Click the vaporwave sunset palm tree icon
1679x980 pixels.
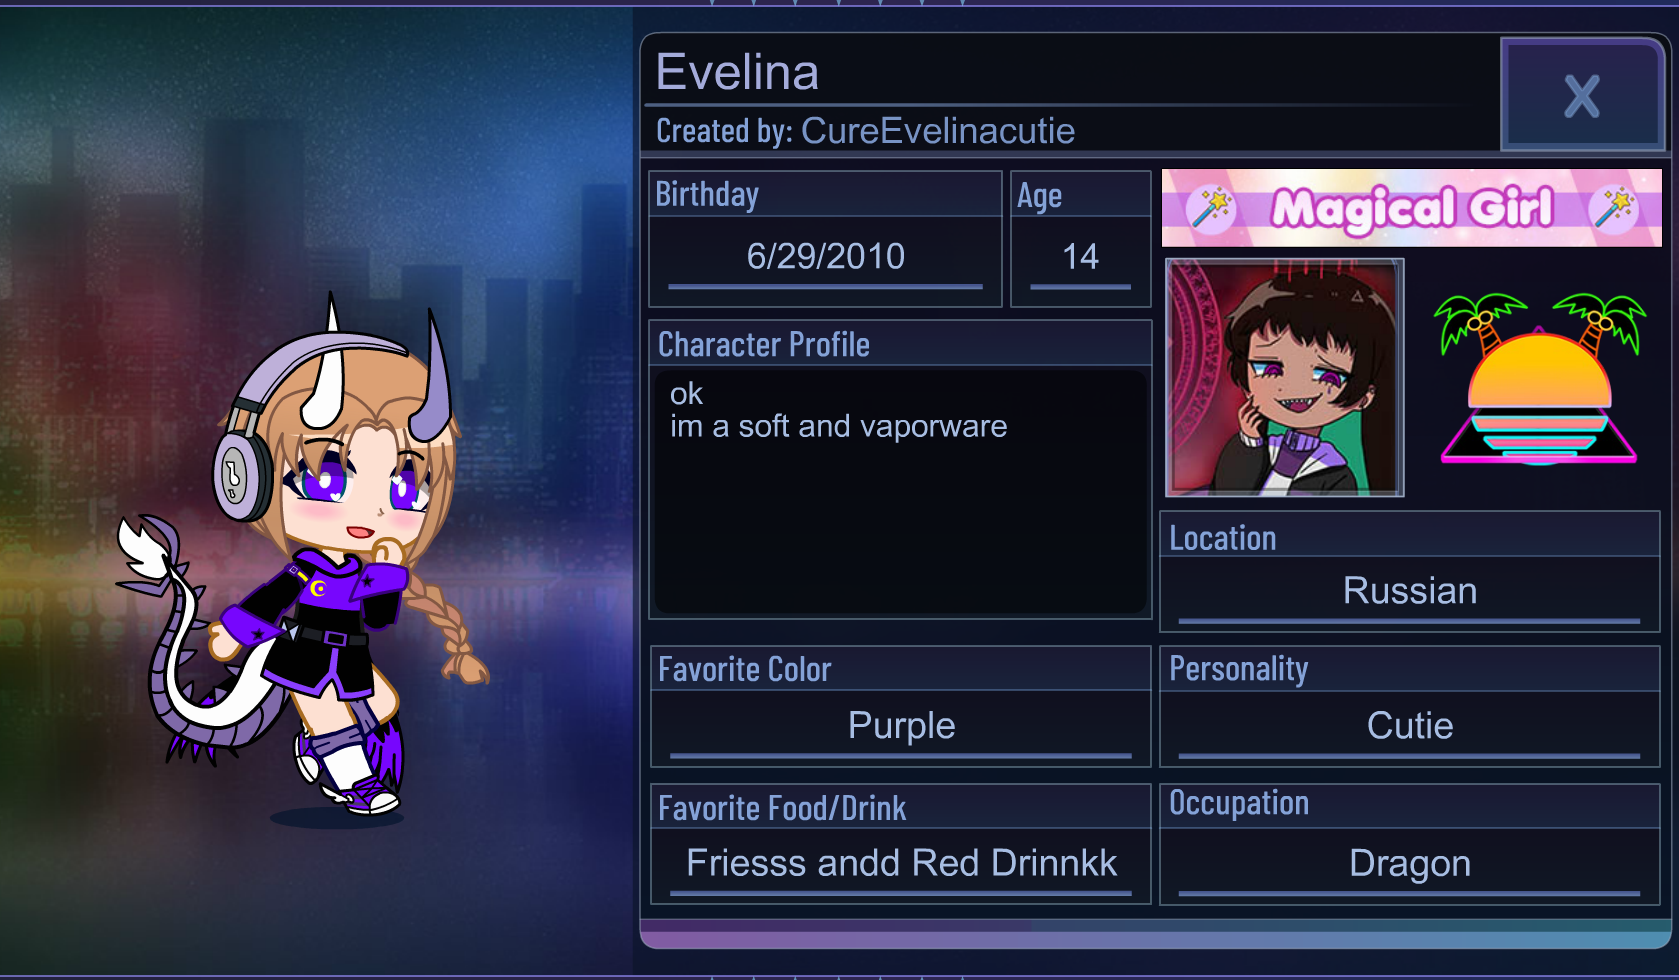click(x=1539, y=379)
